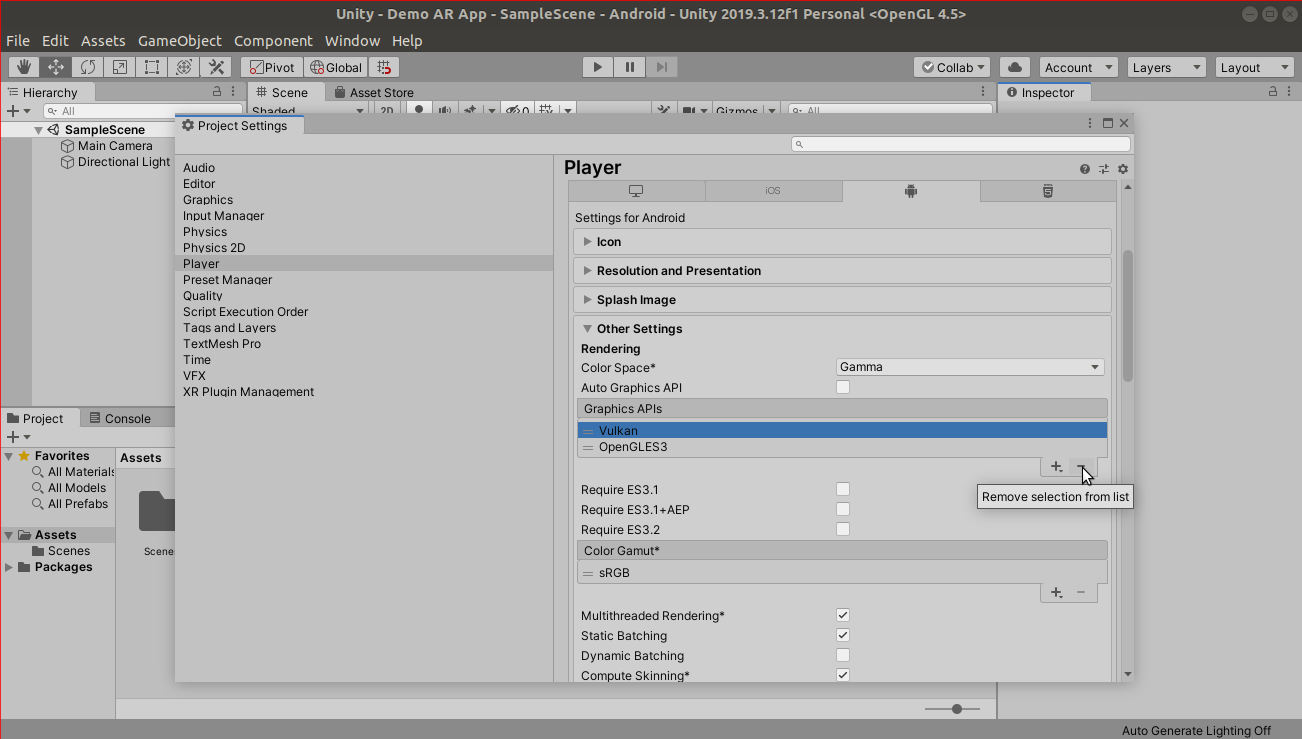Switch to Console tab
Screen dimensions: 1302x739
coord(119,418)
